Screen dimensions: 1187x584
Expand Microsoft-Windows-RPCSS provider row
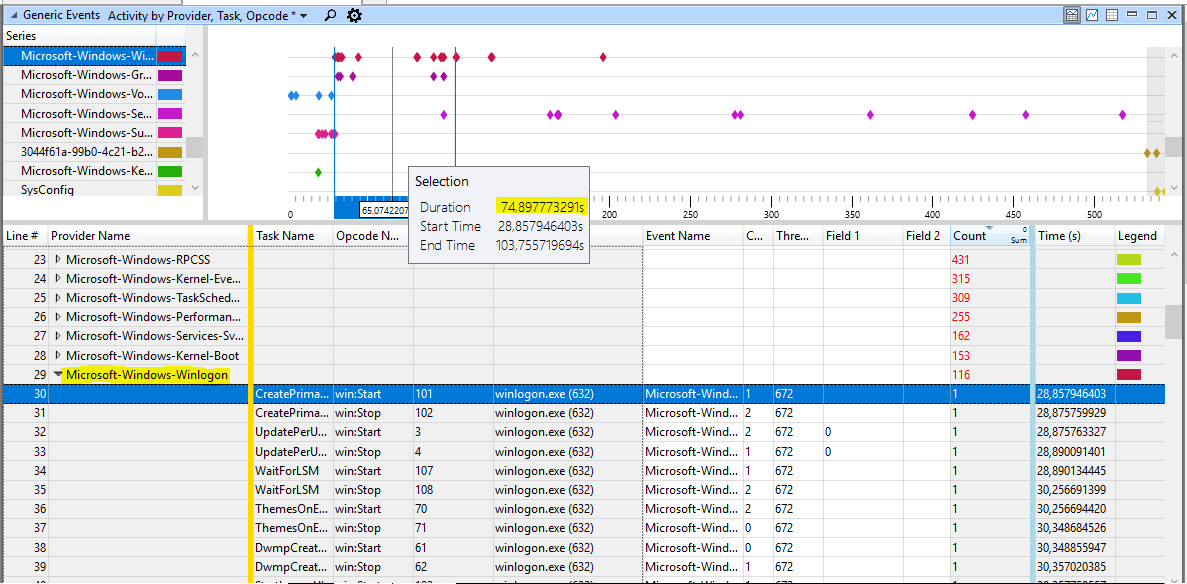click(x=59, y=259)
